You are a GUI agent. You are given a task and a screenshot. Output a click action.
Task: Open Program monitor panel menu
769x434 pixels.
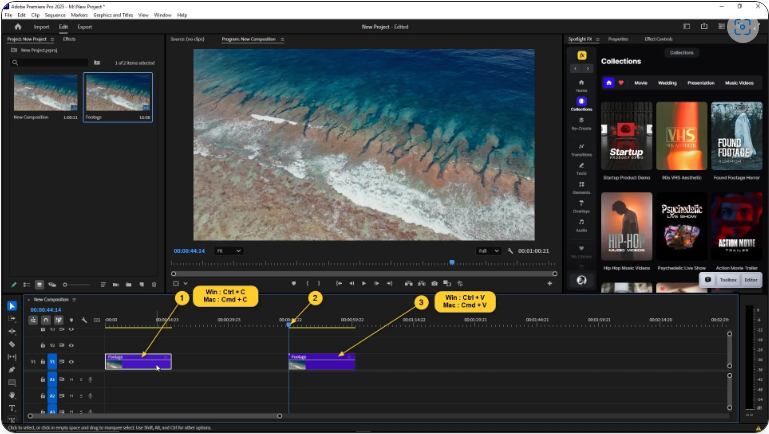tap(282, 39)
